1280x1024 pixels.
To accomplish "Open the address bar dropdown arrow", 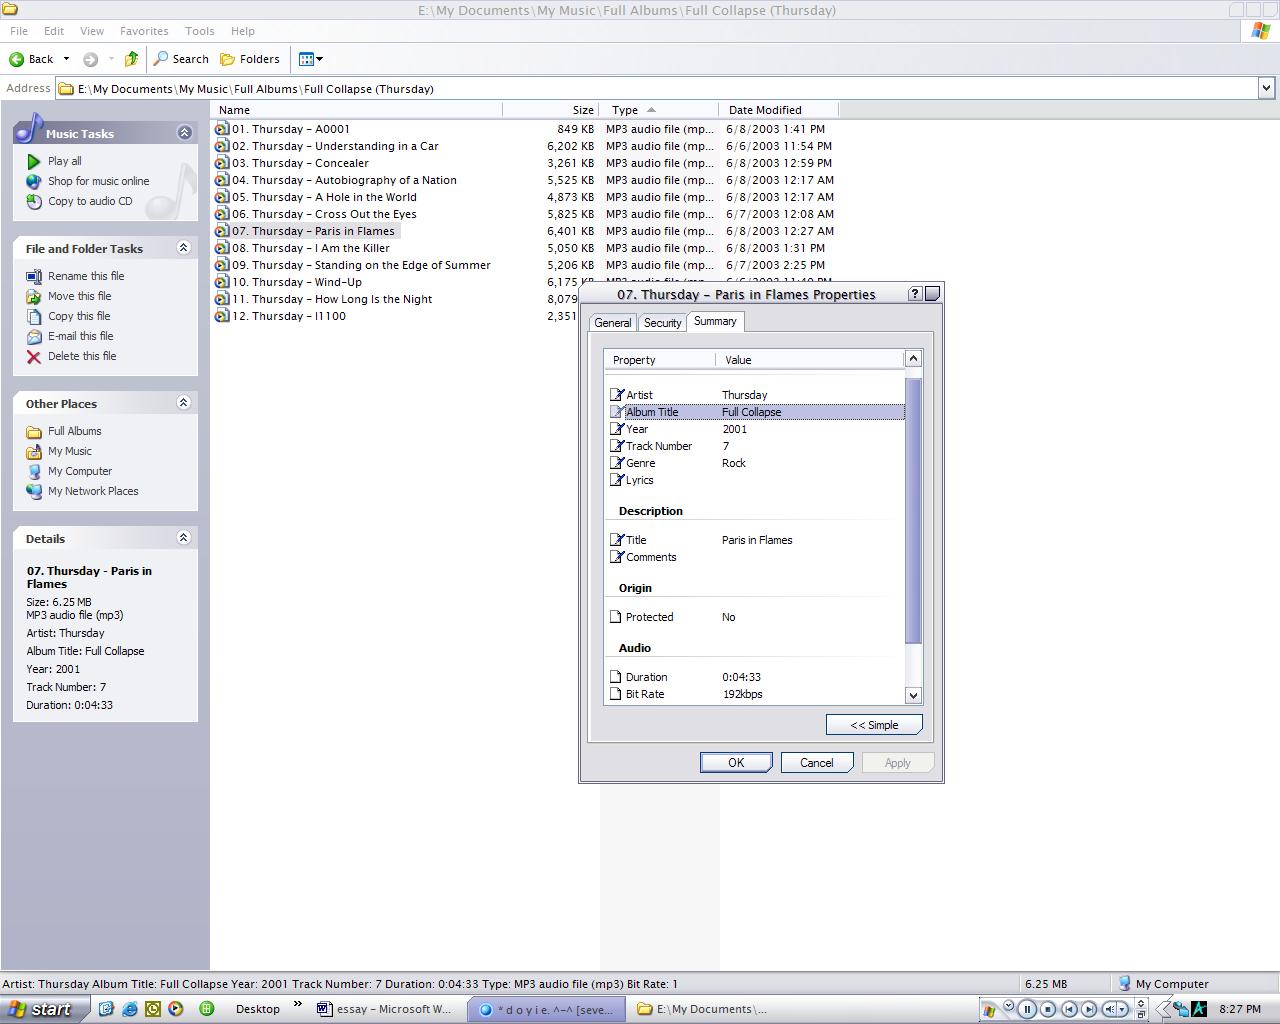I will [x=1266, y=88].
